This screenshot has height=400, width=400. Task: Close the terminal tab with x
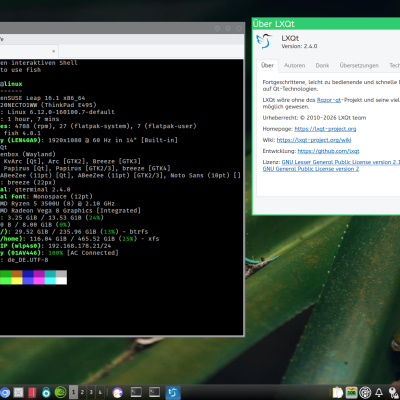tap(53, 51)
